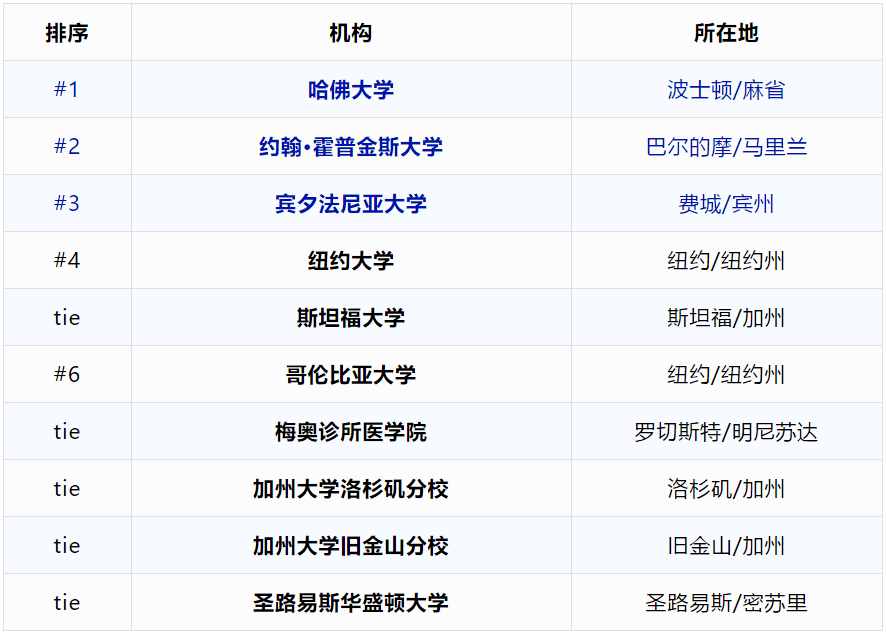Click the 梅奥诊所医学院 institution cell
This screenshot has width=886, height=636.
point(351,432)
